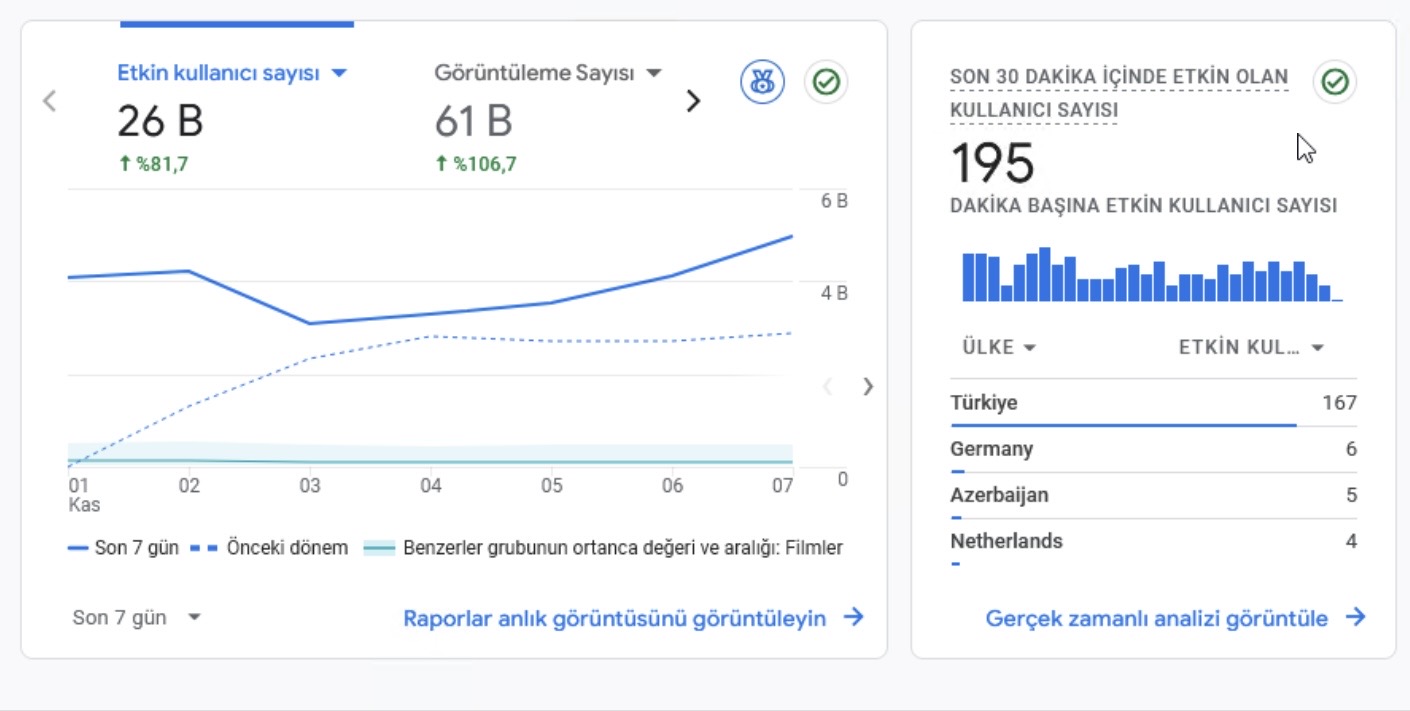Show next metrics with black right chevron

(692, 101)
